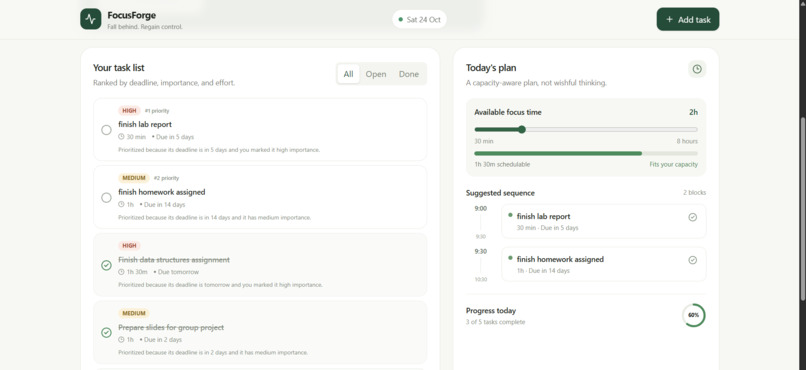806x370 pixels.
Task: Click '3 of 5 tasks complete' text
Action: coord(496,322)
